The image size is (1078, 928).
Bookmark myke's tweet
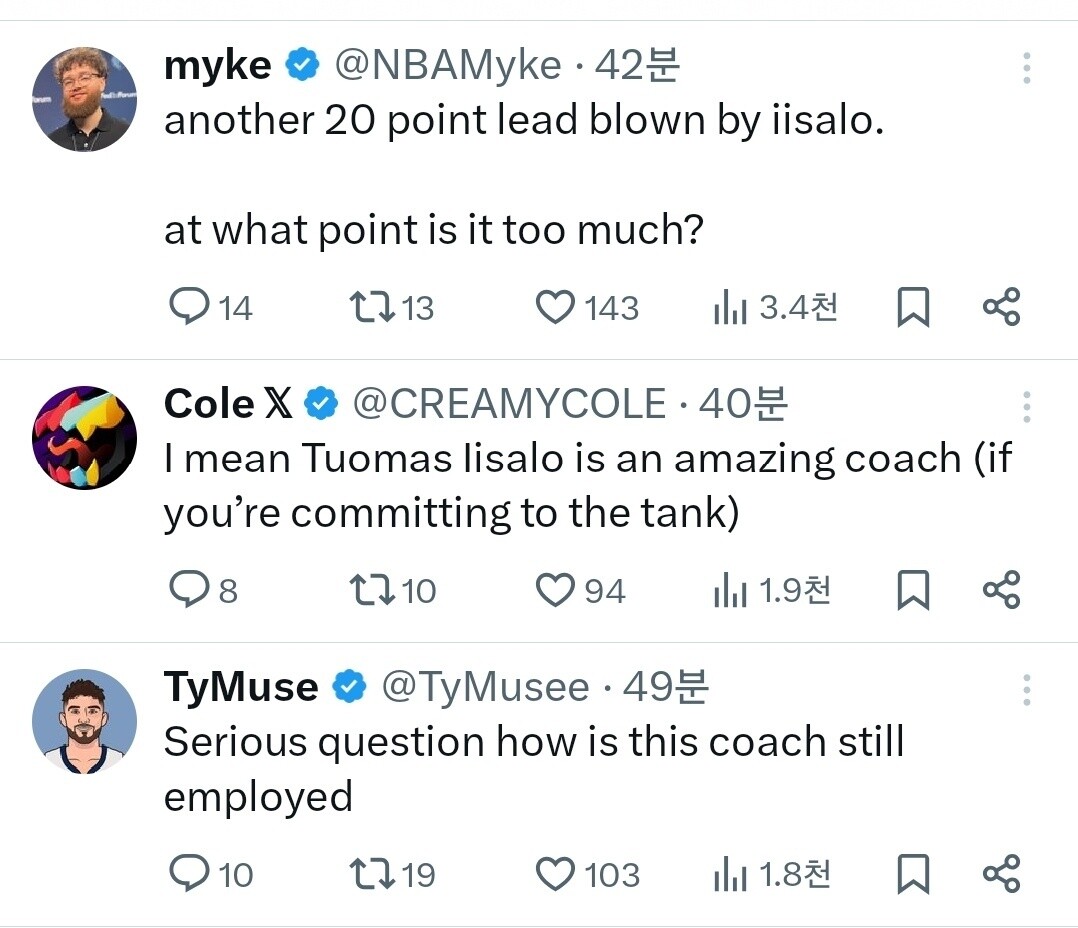(x=912, y=307)
